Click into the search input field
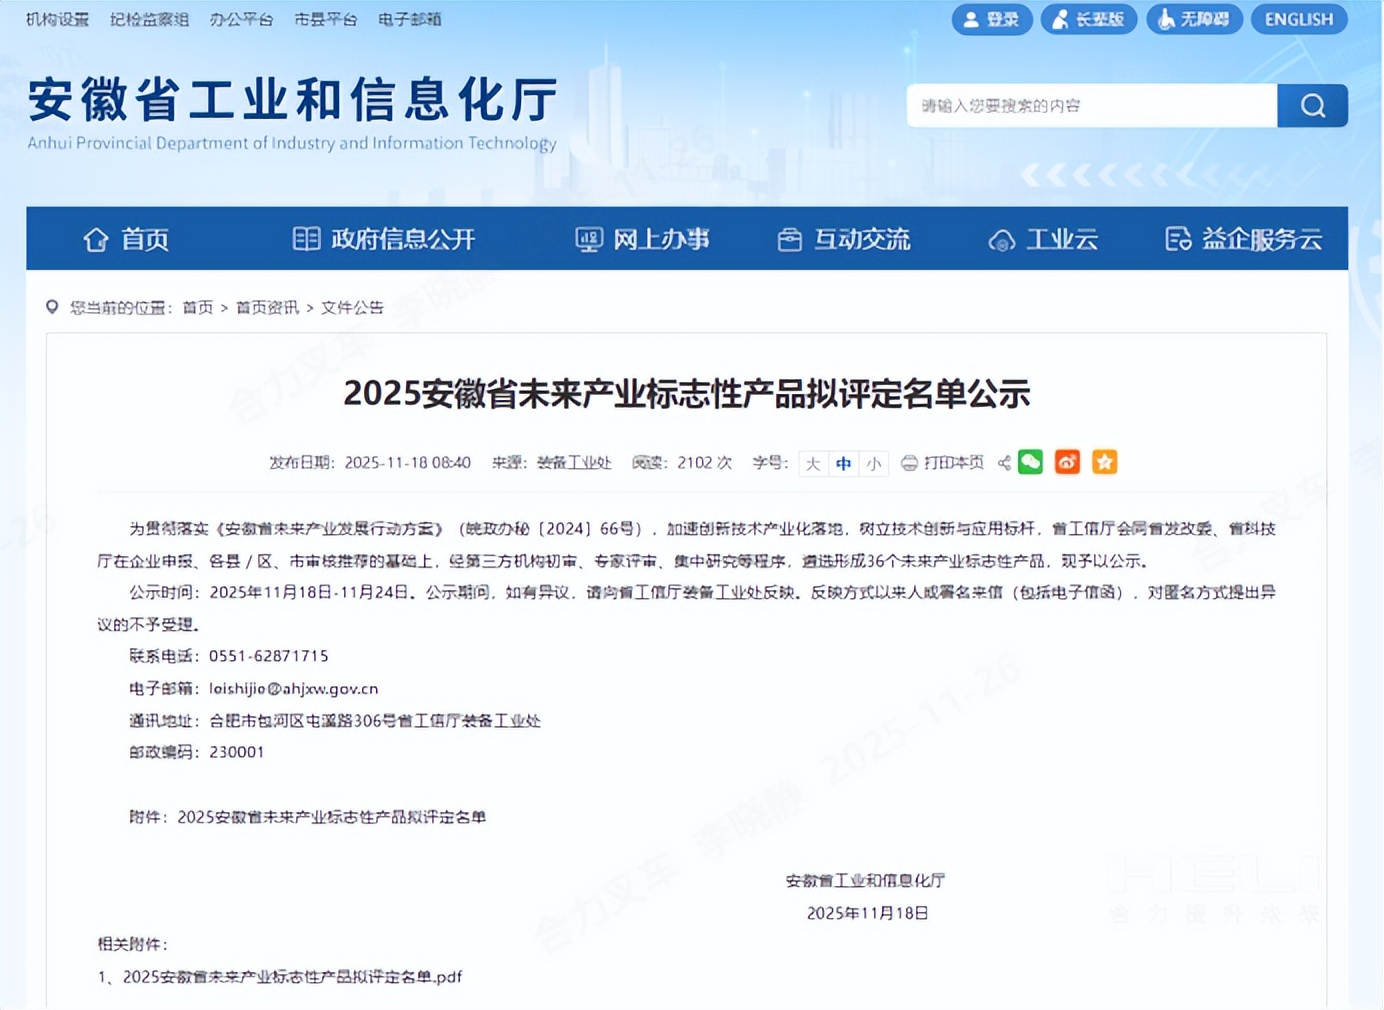This screenshot has height=1010, width=1384. coord(1090,106)
